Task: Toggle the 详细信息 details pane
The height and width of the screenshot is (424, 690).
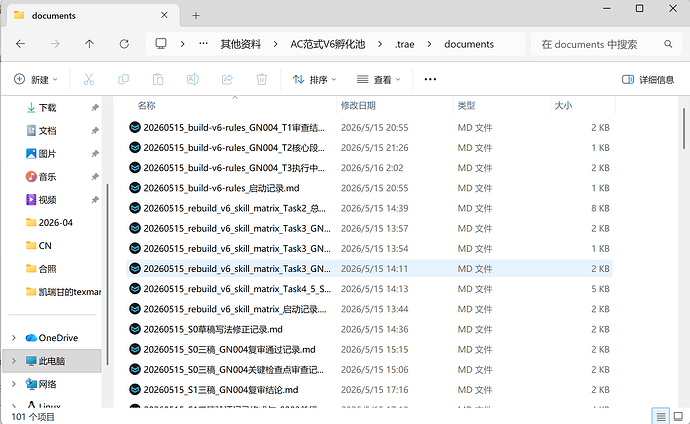Action: [x=648, y=80]
